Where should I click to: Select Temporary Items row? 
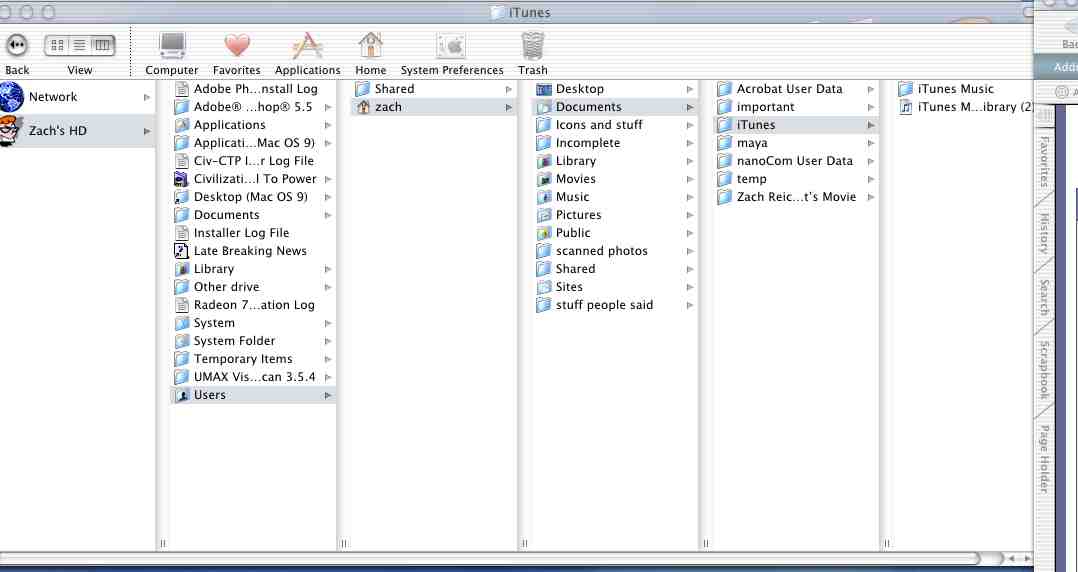click(252, 359)
